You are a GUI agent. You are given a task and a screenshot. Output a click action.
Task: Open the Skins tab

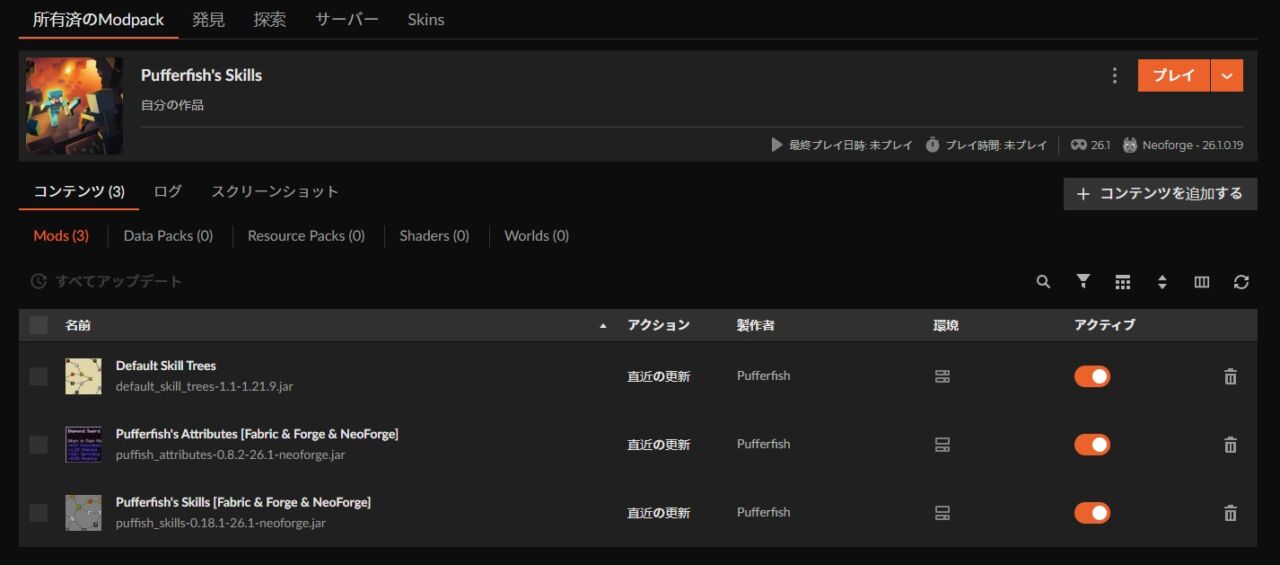tap(426, 19)
